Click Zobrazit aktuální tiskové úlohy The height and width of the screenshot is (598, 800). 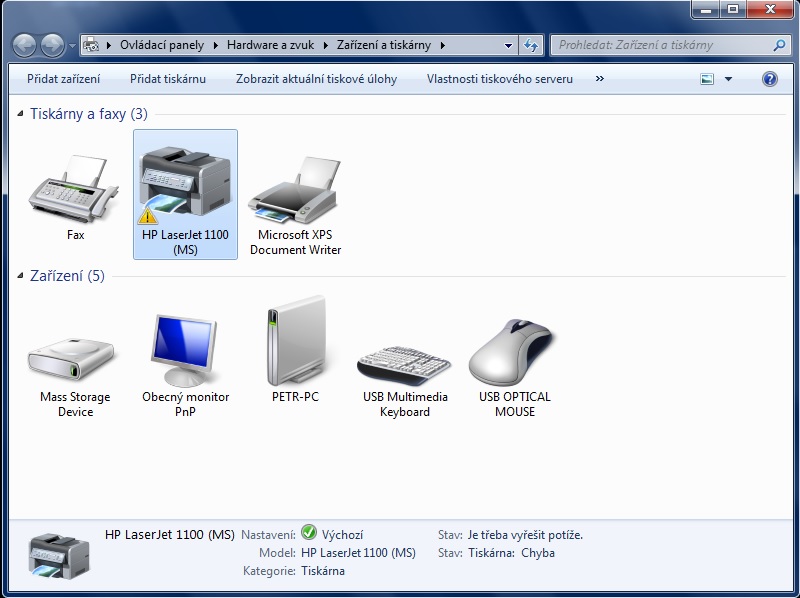pyautogui.click(x=316, y=79)
